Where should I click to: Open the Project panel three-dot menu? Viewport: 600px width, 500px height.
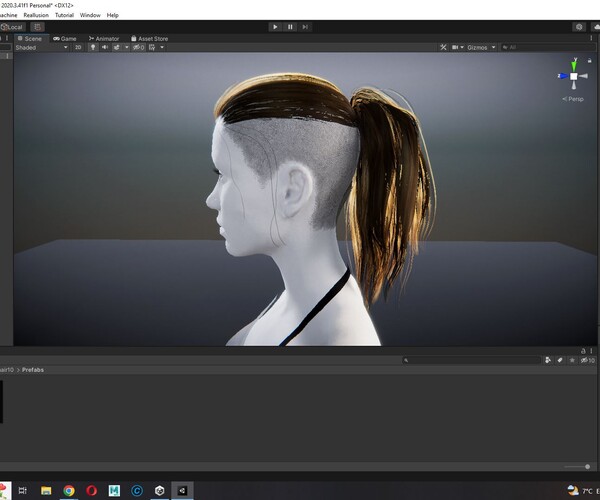click(x=592, y=351)
